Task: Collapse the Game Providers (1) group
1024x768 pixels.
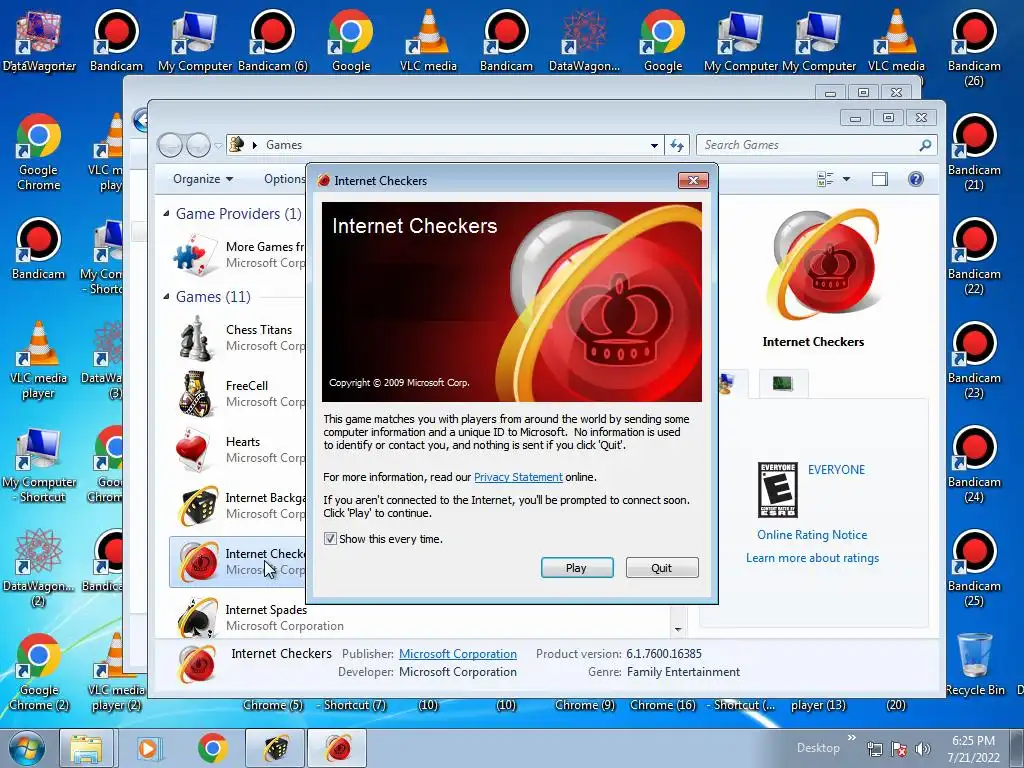Action: click(166, 214)
